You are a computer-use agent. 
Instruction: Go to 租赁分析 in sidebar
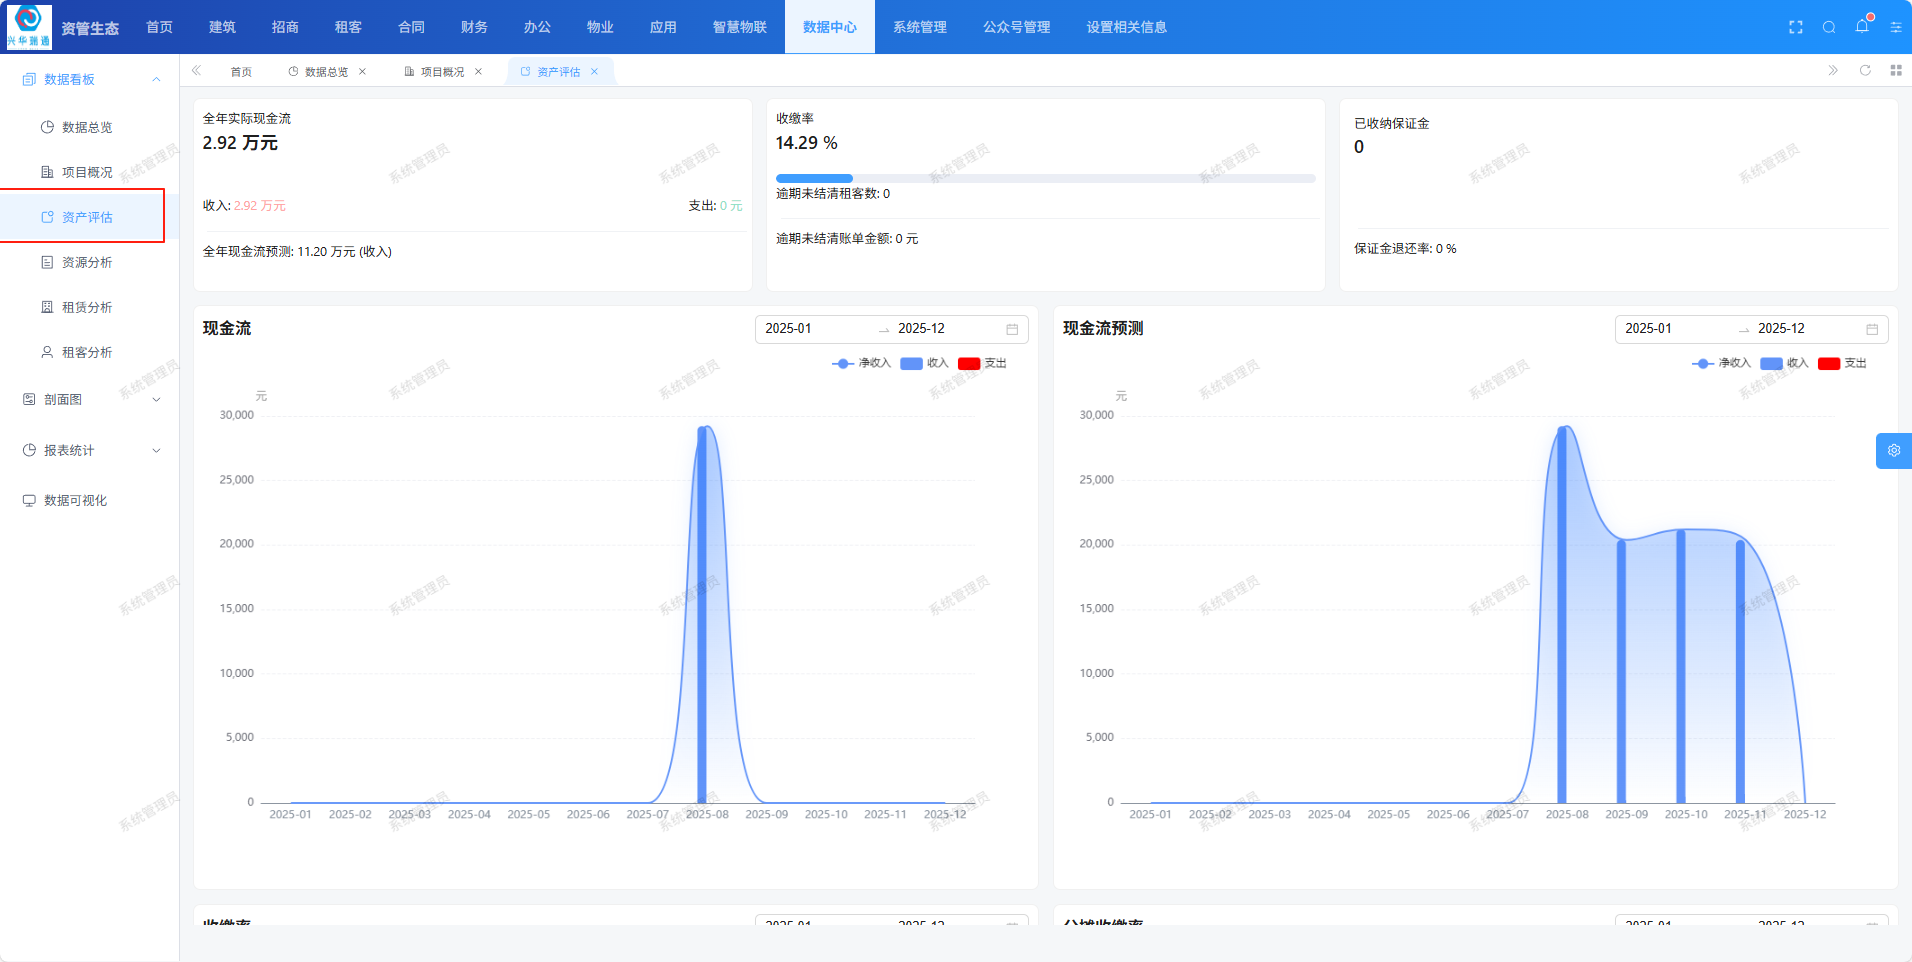pyautogui.click(x=87, y=307)
